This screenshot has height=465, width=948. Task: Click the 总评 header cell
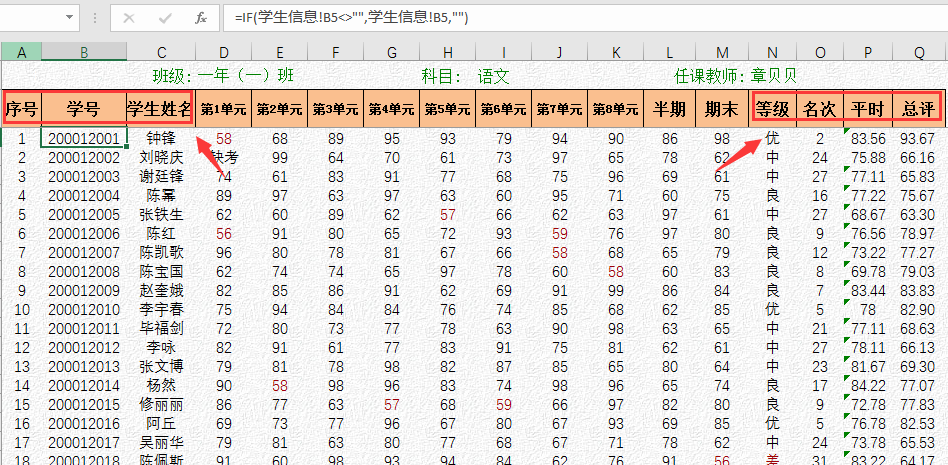click(x=918, y=109)
